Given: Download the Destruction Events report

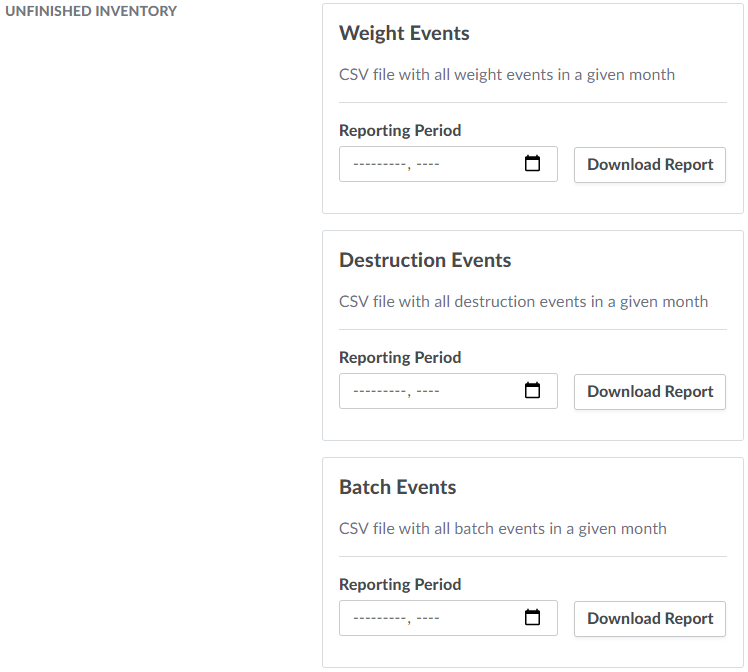Looking at the screenshot, I should click(650, 392).
